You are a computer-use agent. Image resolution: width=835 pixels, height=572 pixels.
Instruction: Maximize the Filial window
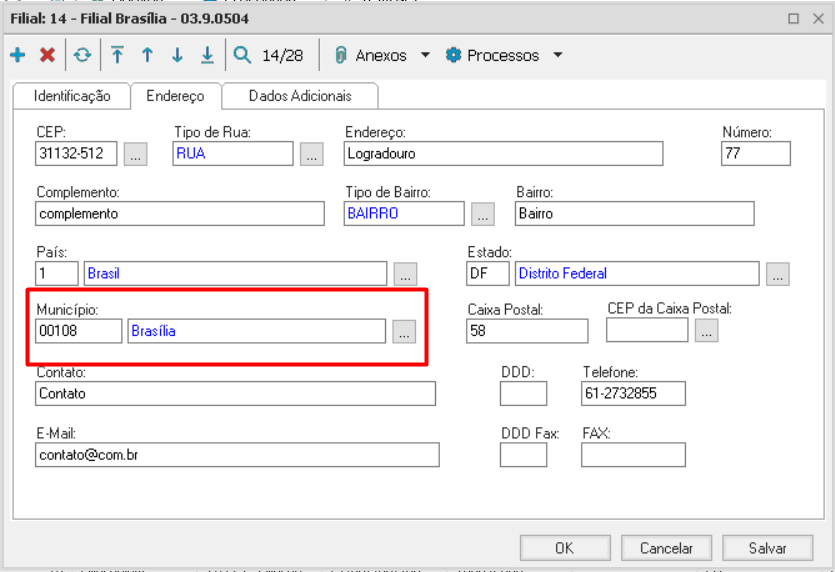click(x=793, y=19)
